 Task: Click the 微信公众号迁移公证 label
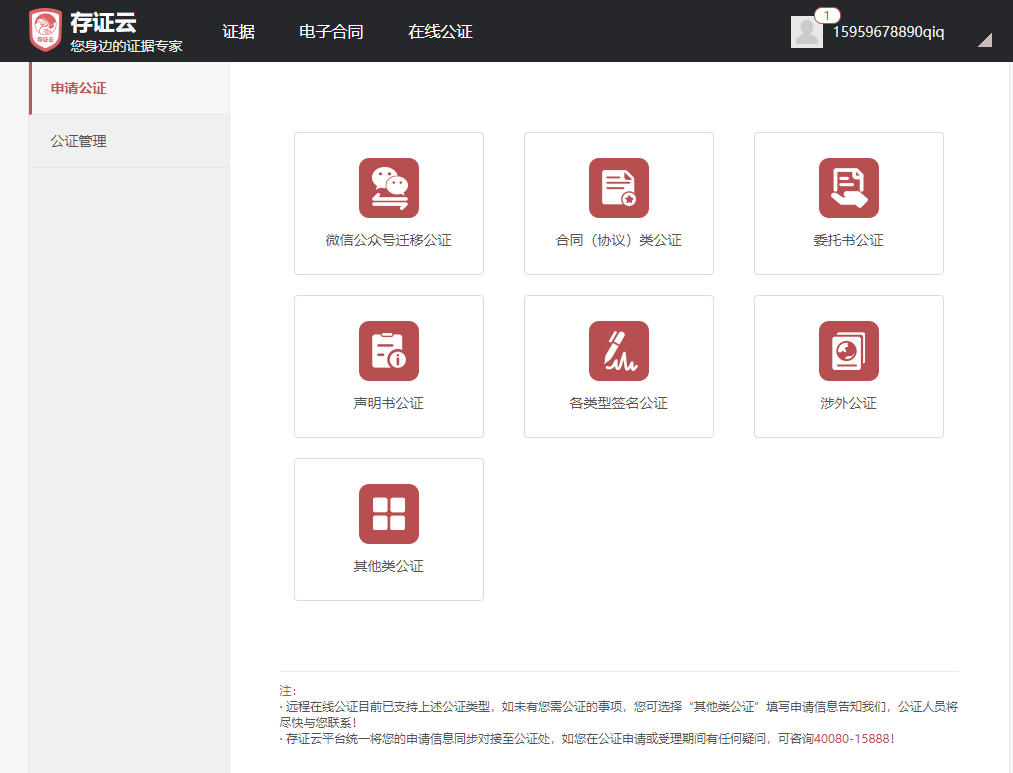[x=389, y=240]
